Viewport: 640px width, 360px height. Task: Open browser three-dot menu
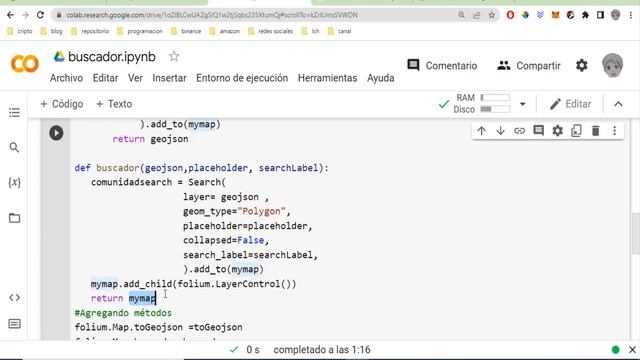[631, 15]
